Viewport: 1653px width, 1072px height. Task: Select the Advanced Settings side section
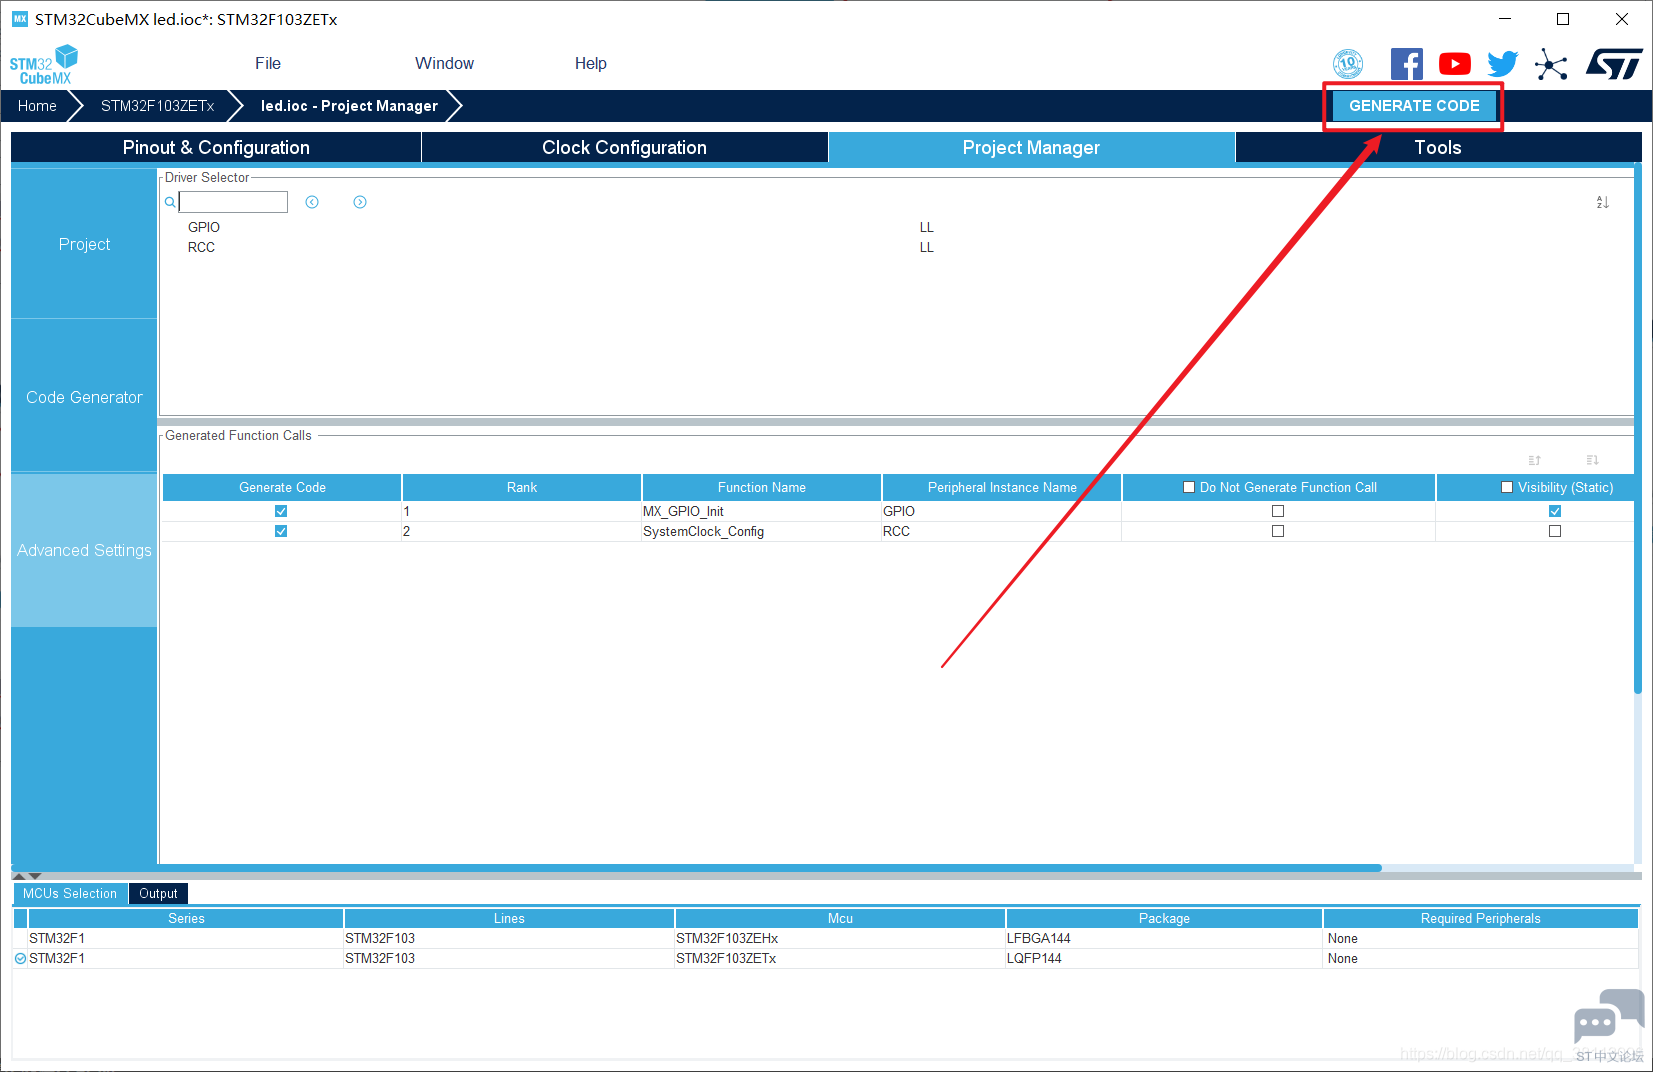pyautogui.click(x=84, y=550)
